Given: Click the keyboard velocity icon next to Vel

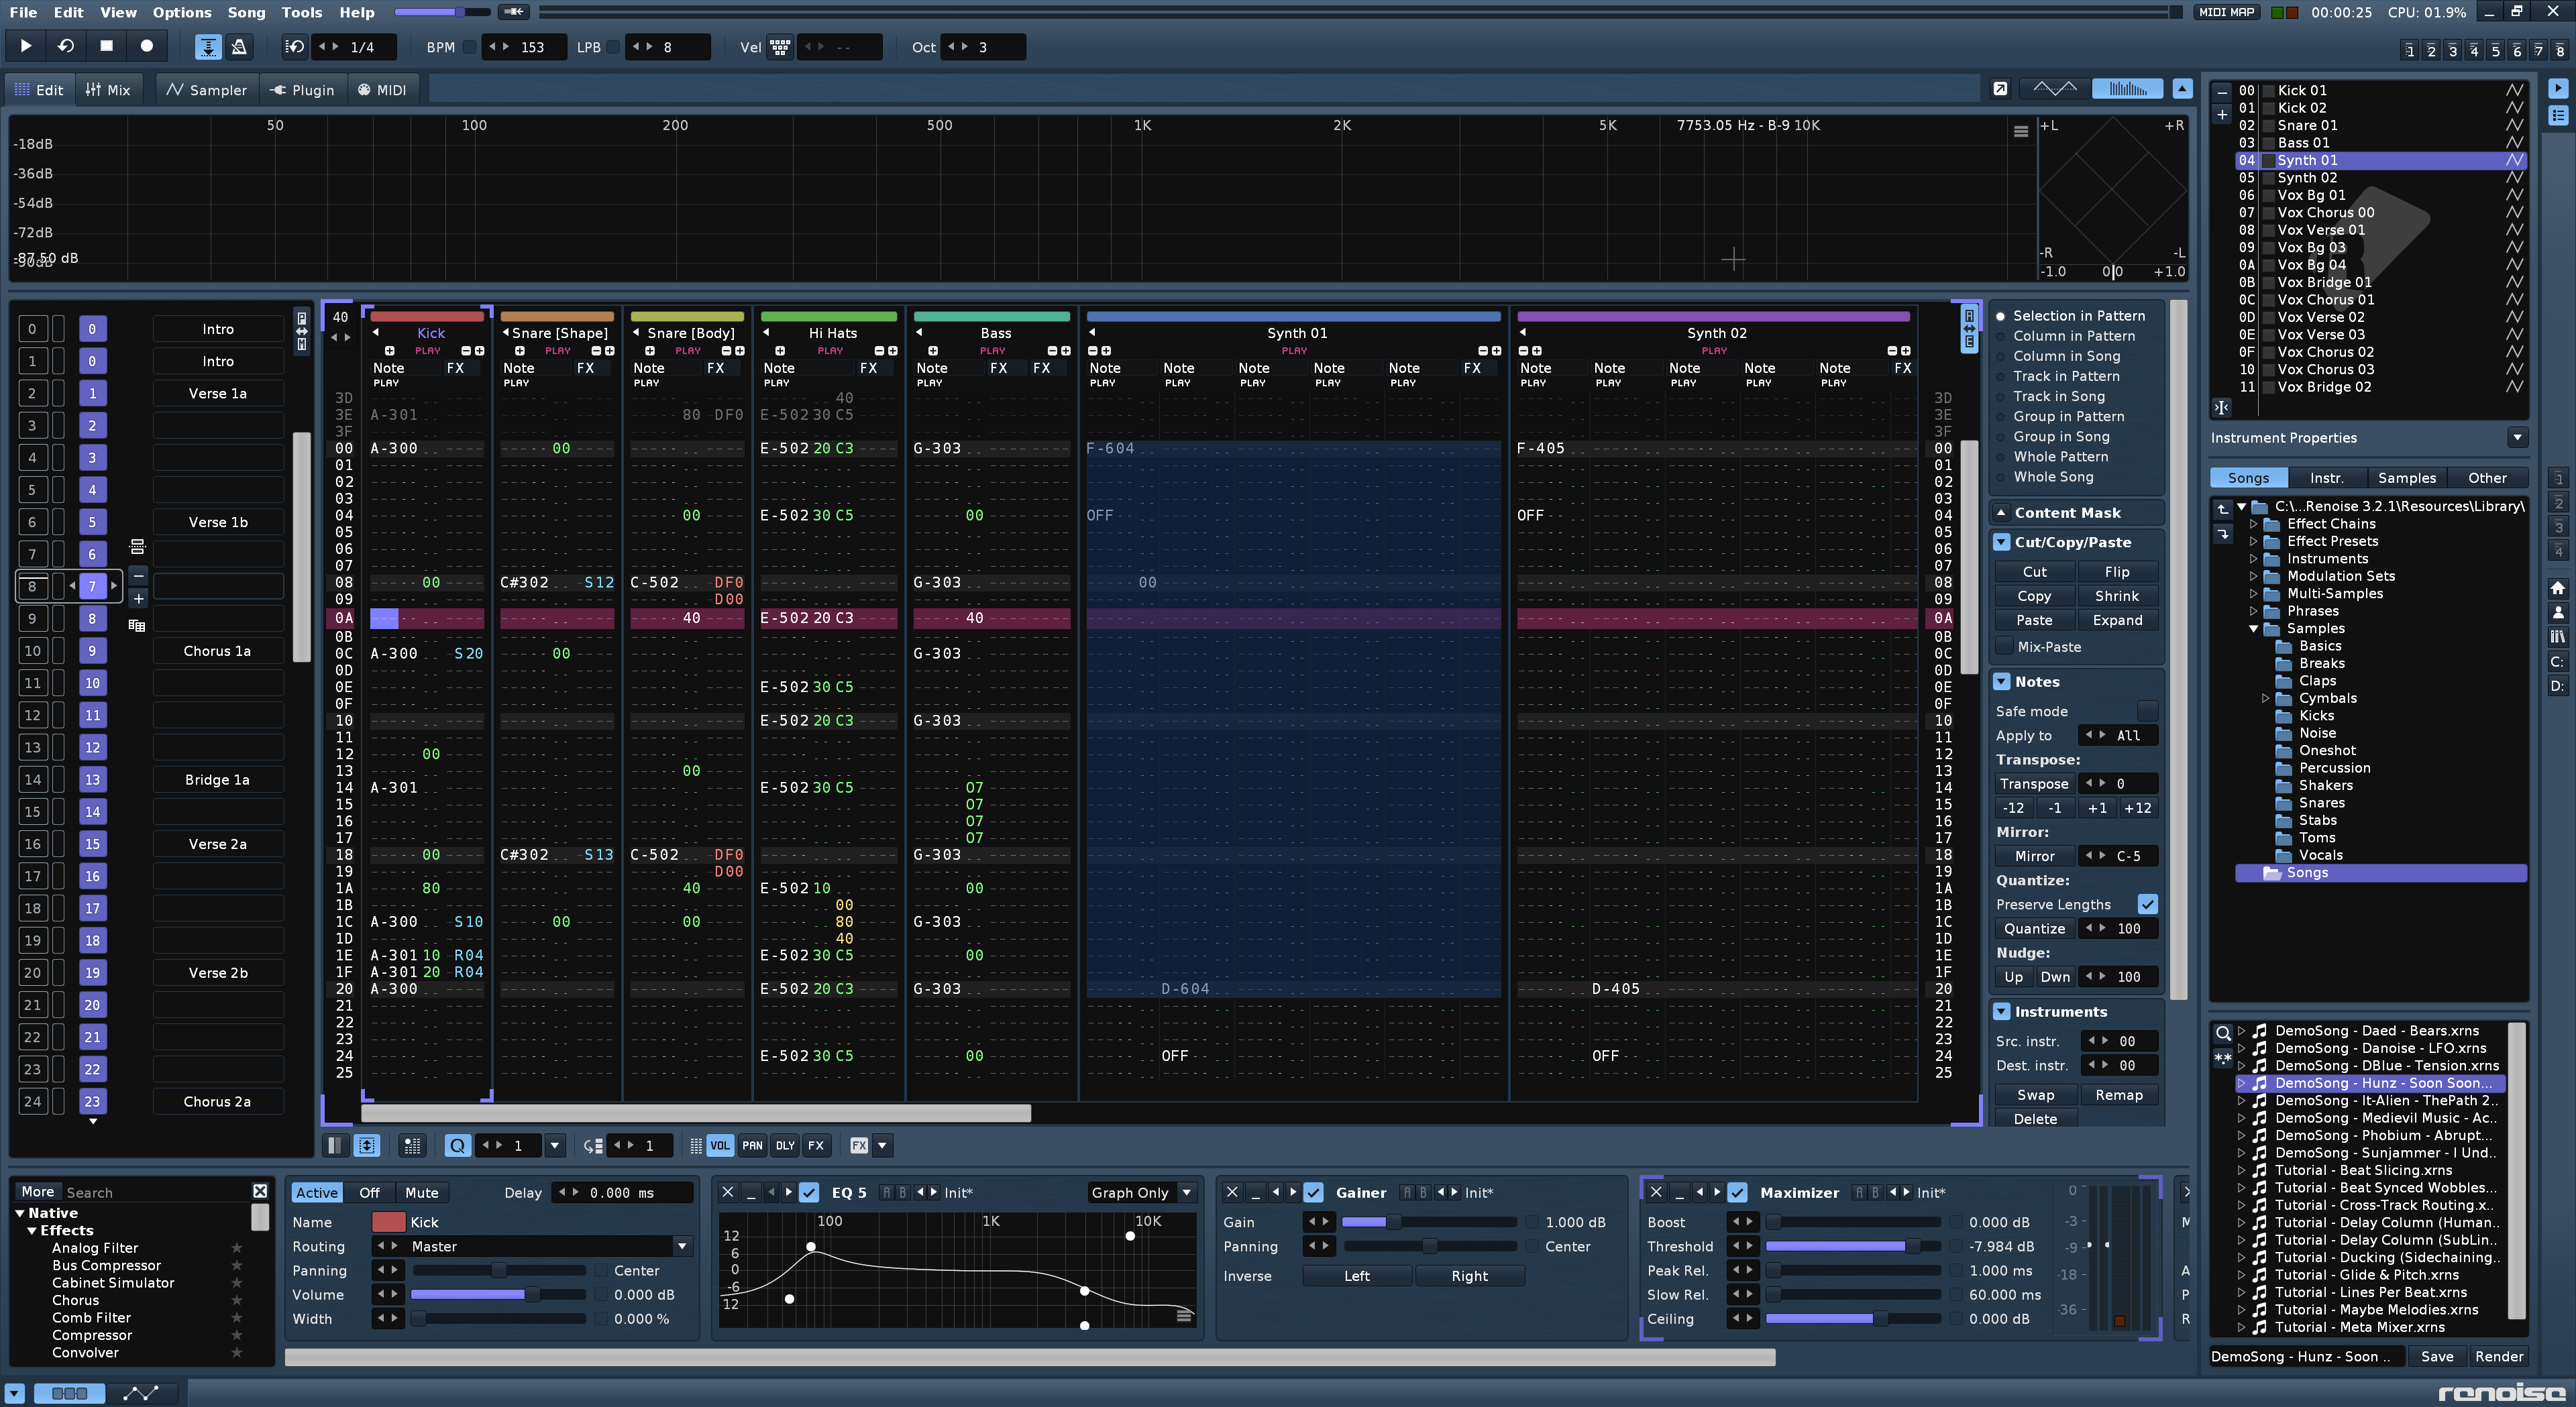Looking at the screenshot, I should coord(780,47).
